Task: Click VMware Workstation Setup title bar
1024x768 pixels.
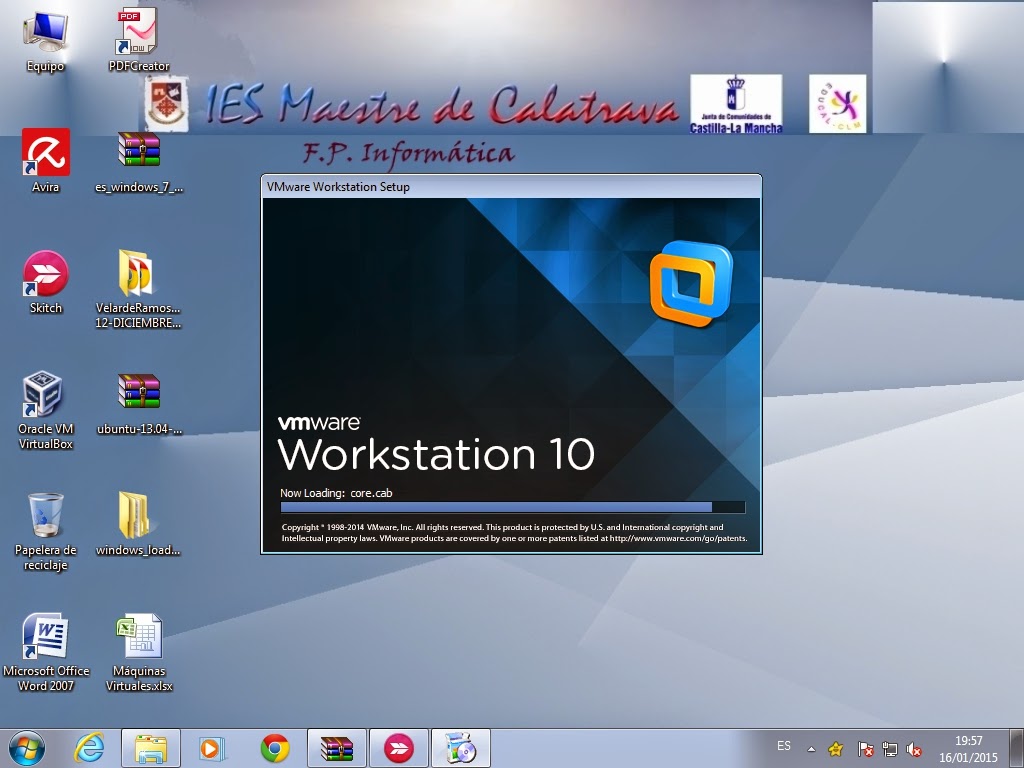Action: 511,187
